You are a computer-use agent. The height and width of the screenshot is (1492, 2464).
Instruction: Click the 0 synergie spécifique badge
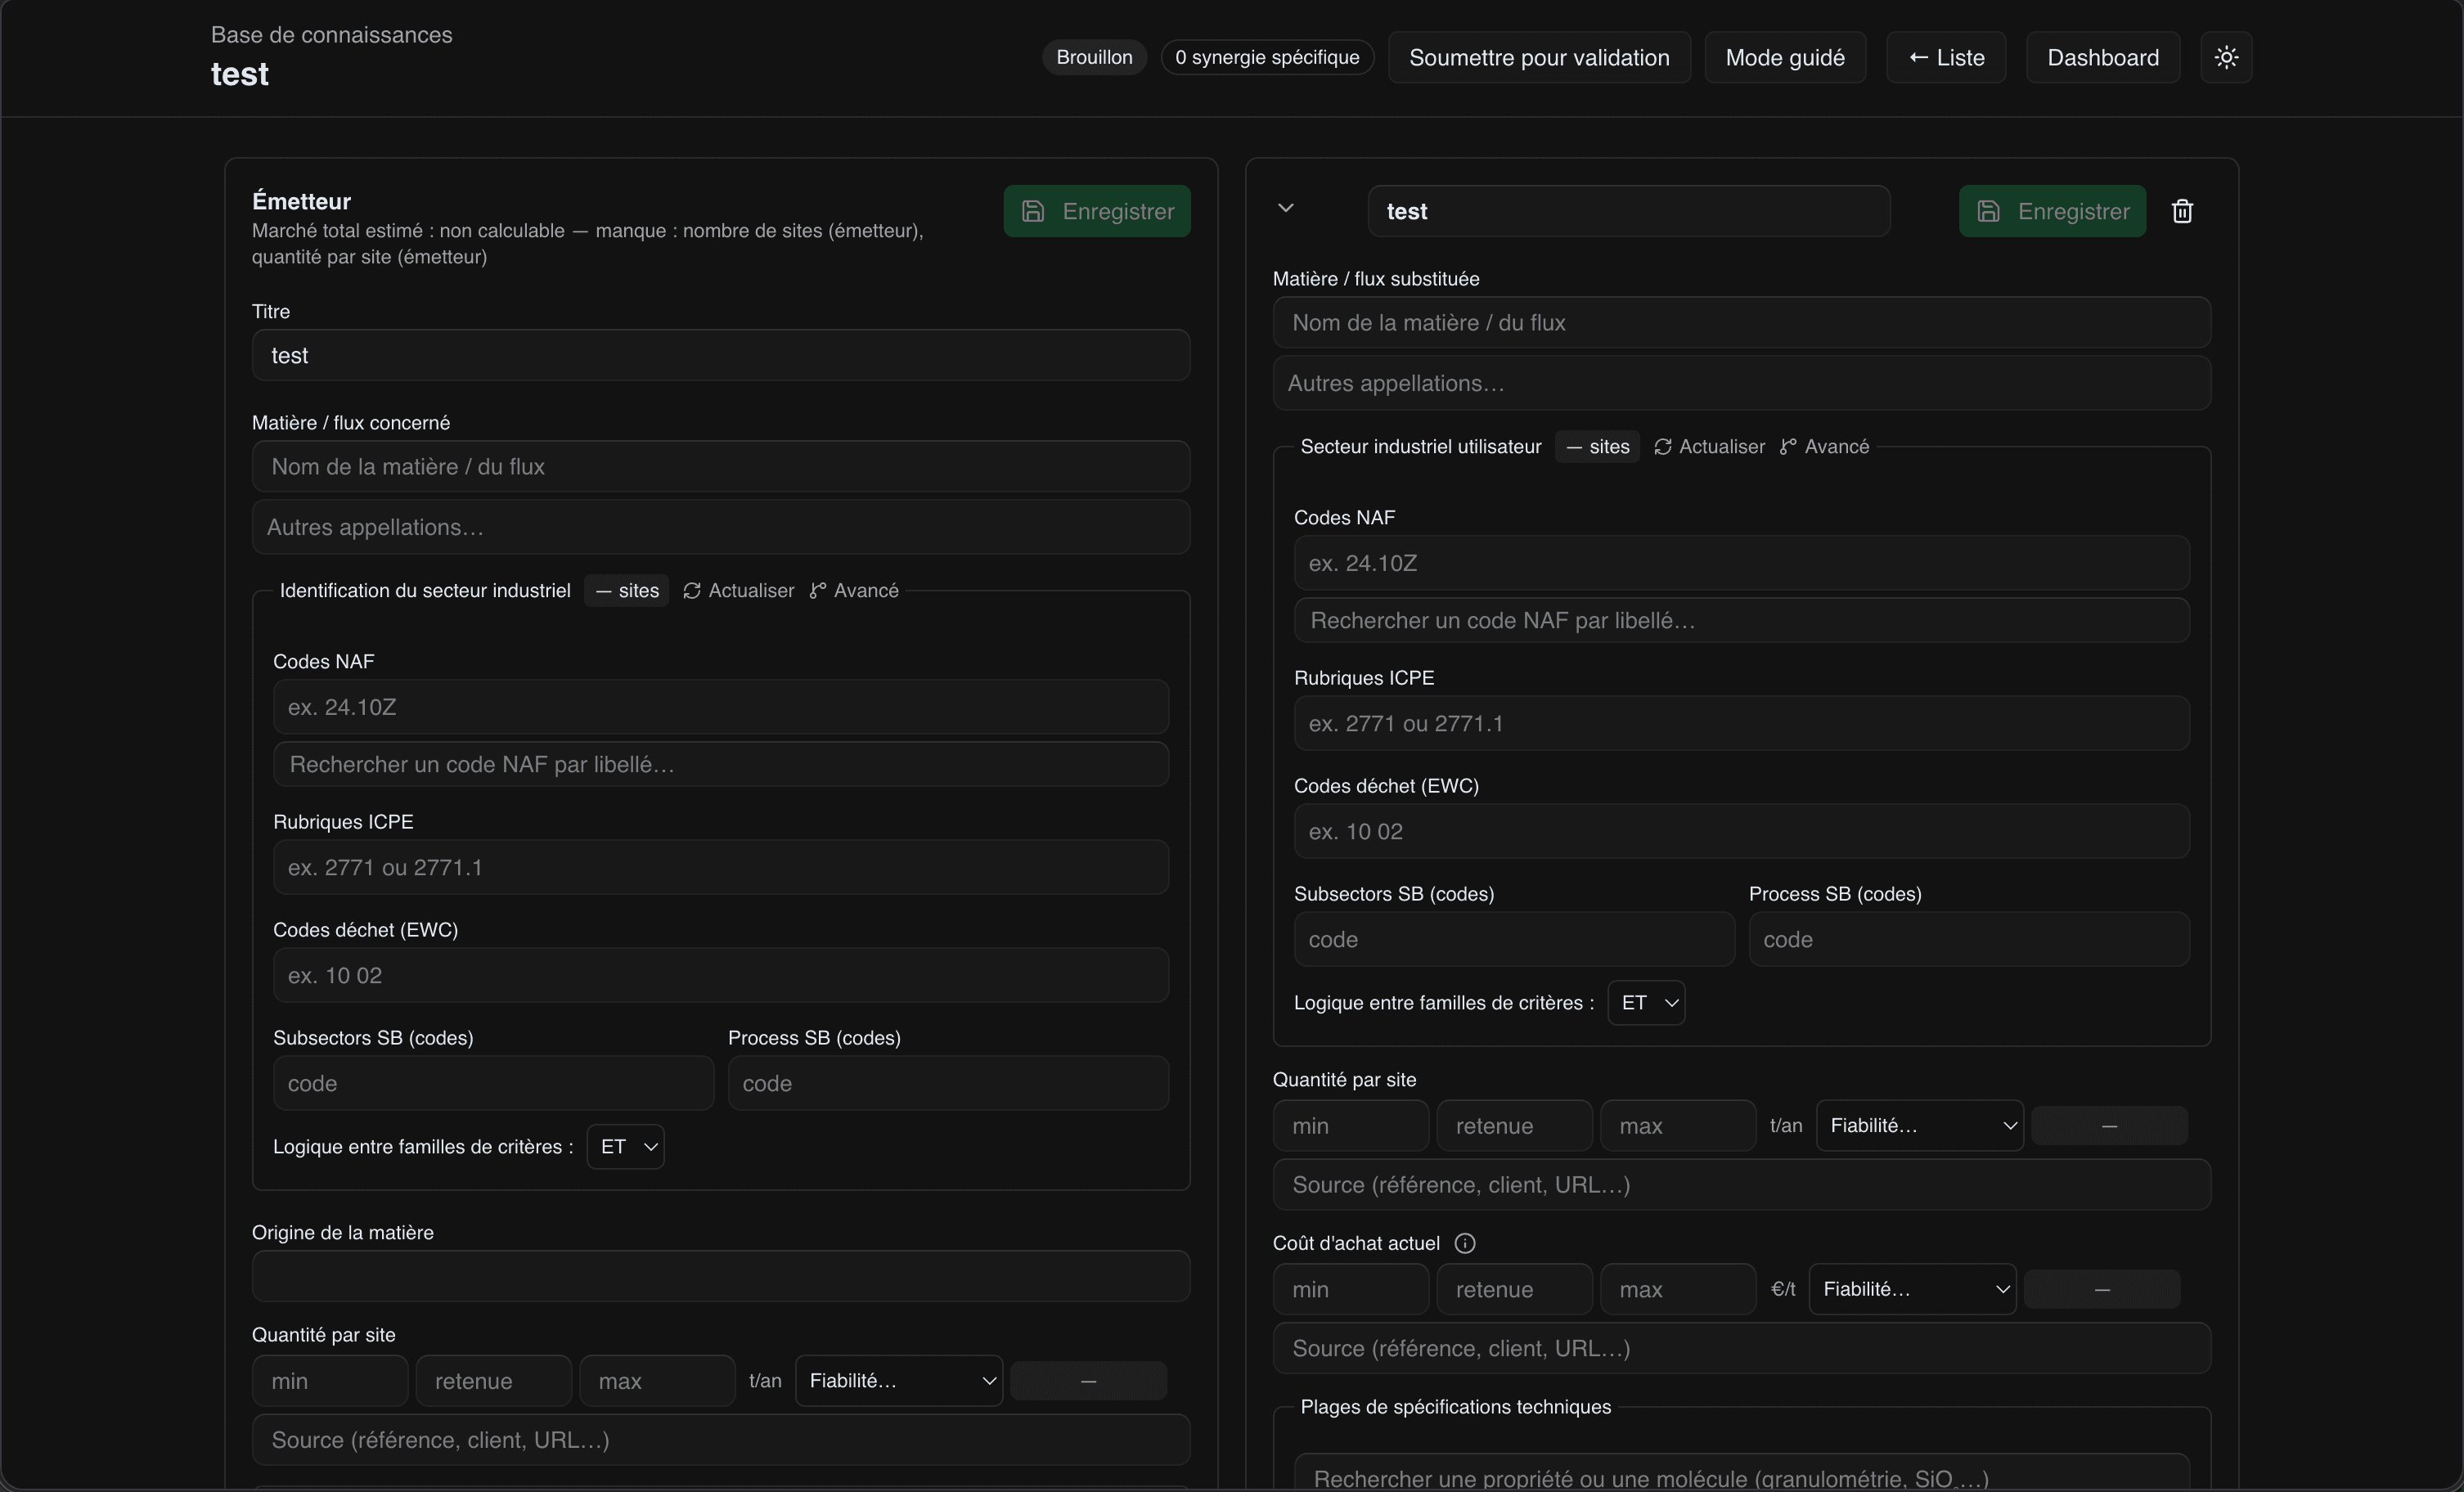pyautogui.click(x=1267, y=57)
